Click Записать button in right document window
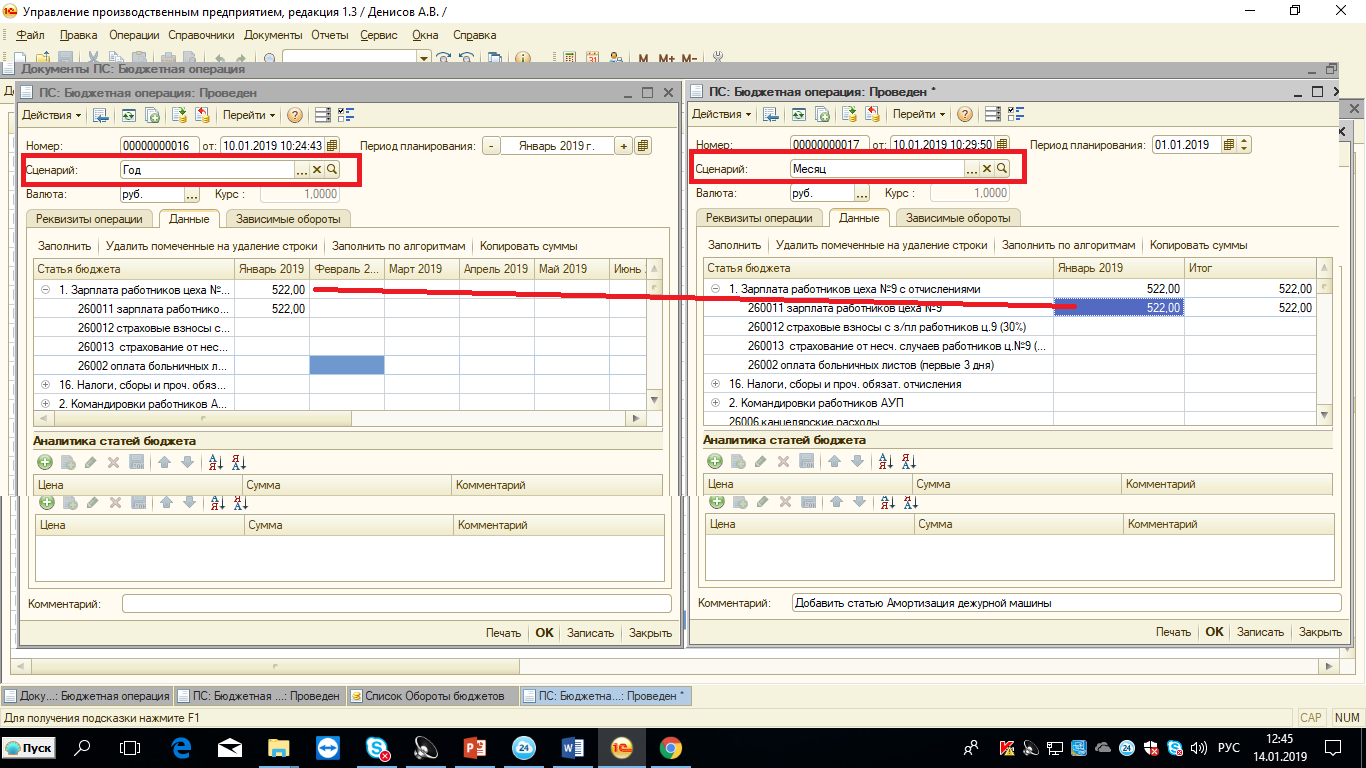This screenshot has height=768, width=1366. tap(1260, 632)
